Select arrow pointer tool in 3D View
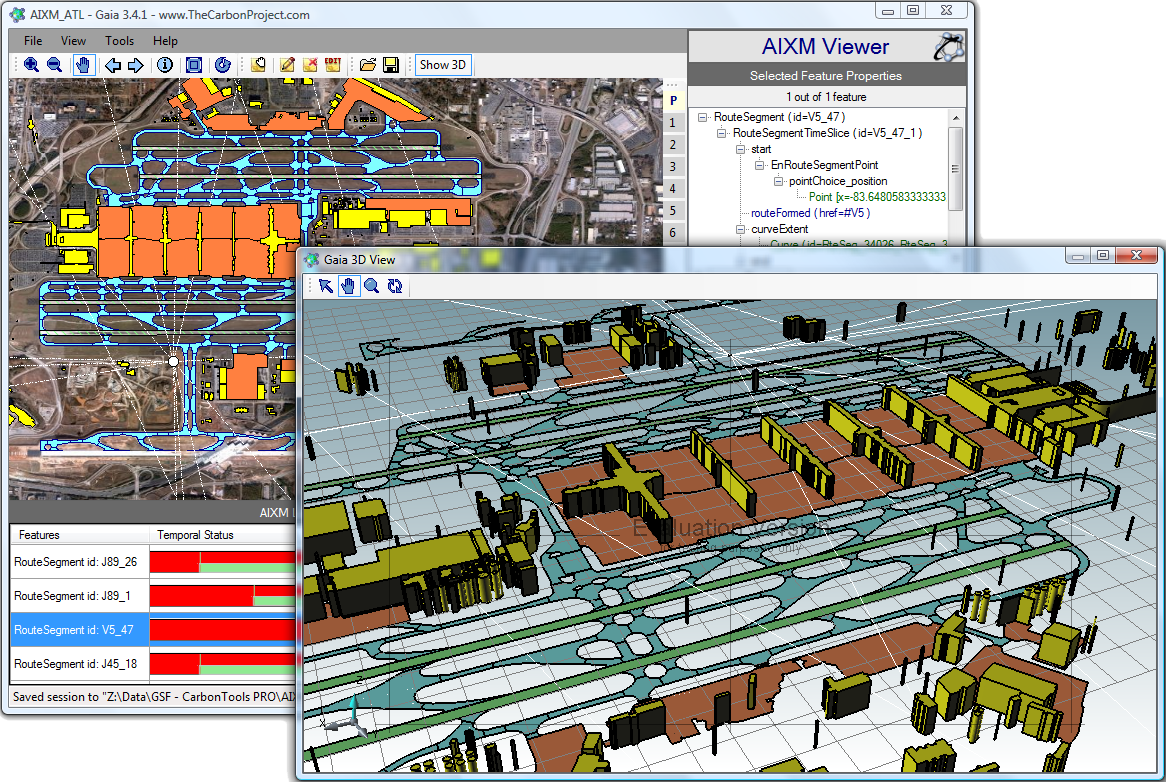 326,286
